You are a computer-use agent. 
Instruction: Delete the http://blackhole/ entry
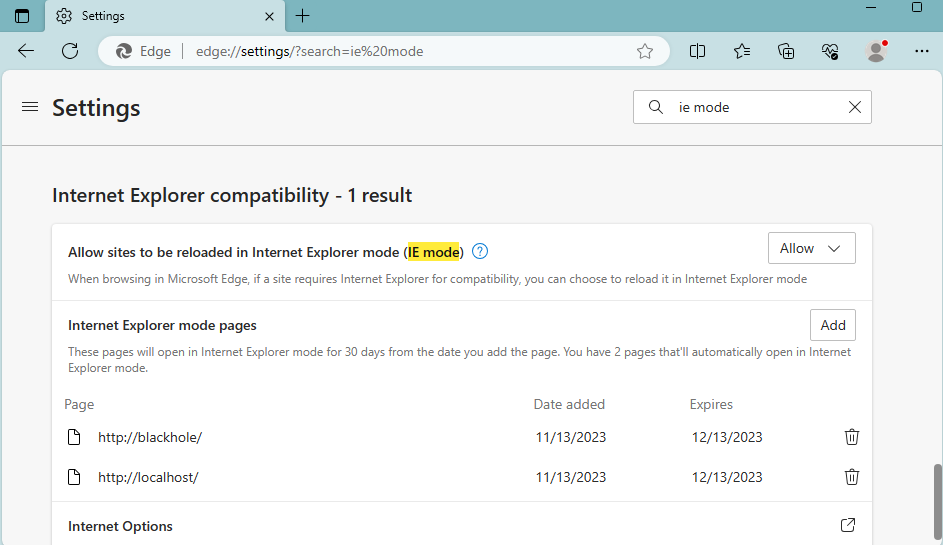click(x=852, y=437)
